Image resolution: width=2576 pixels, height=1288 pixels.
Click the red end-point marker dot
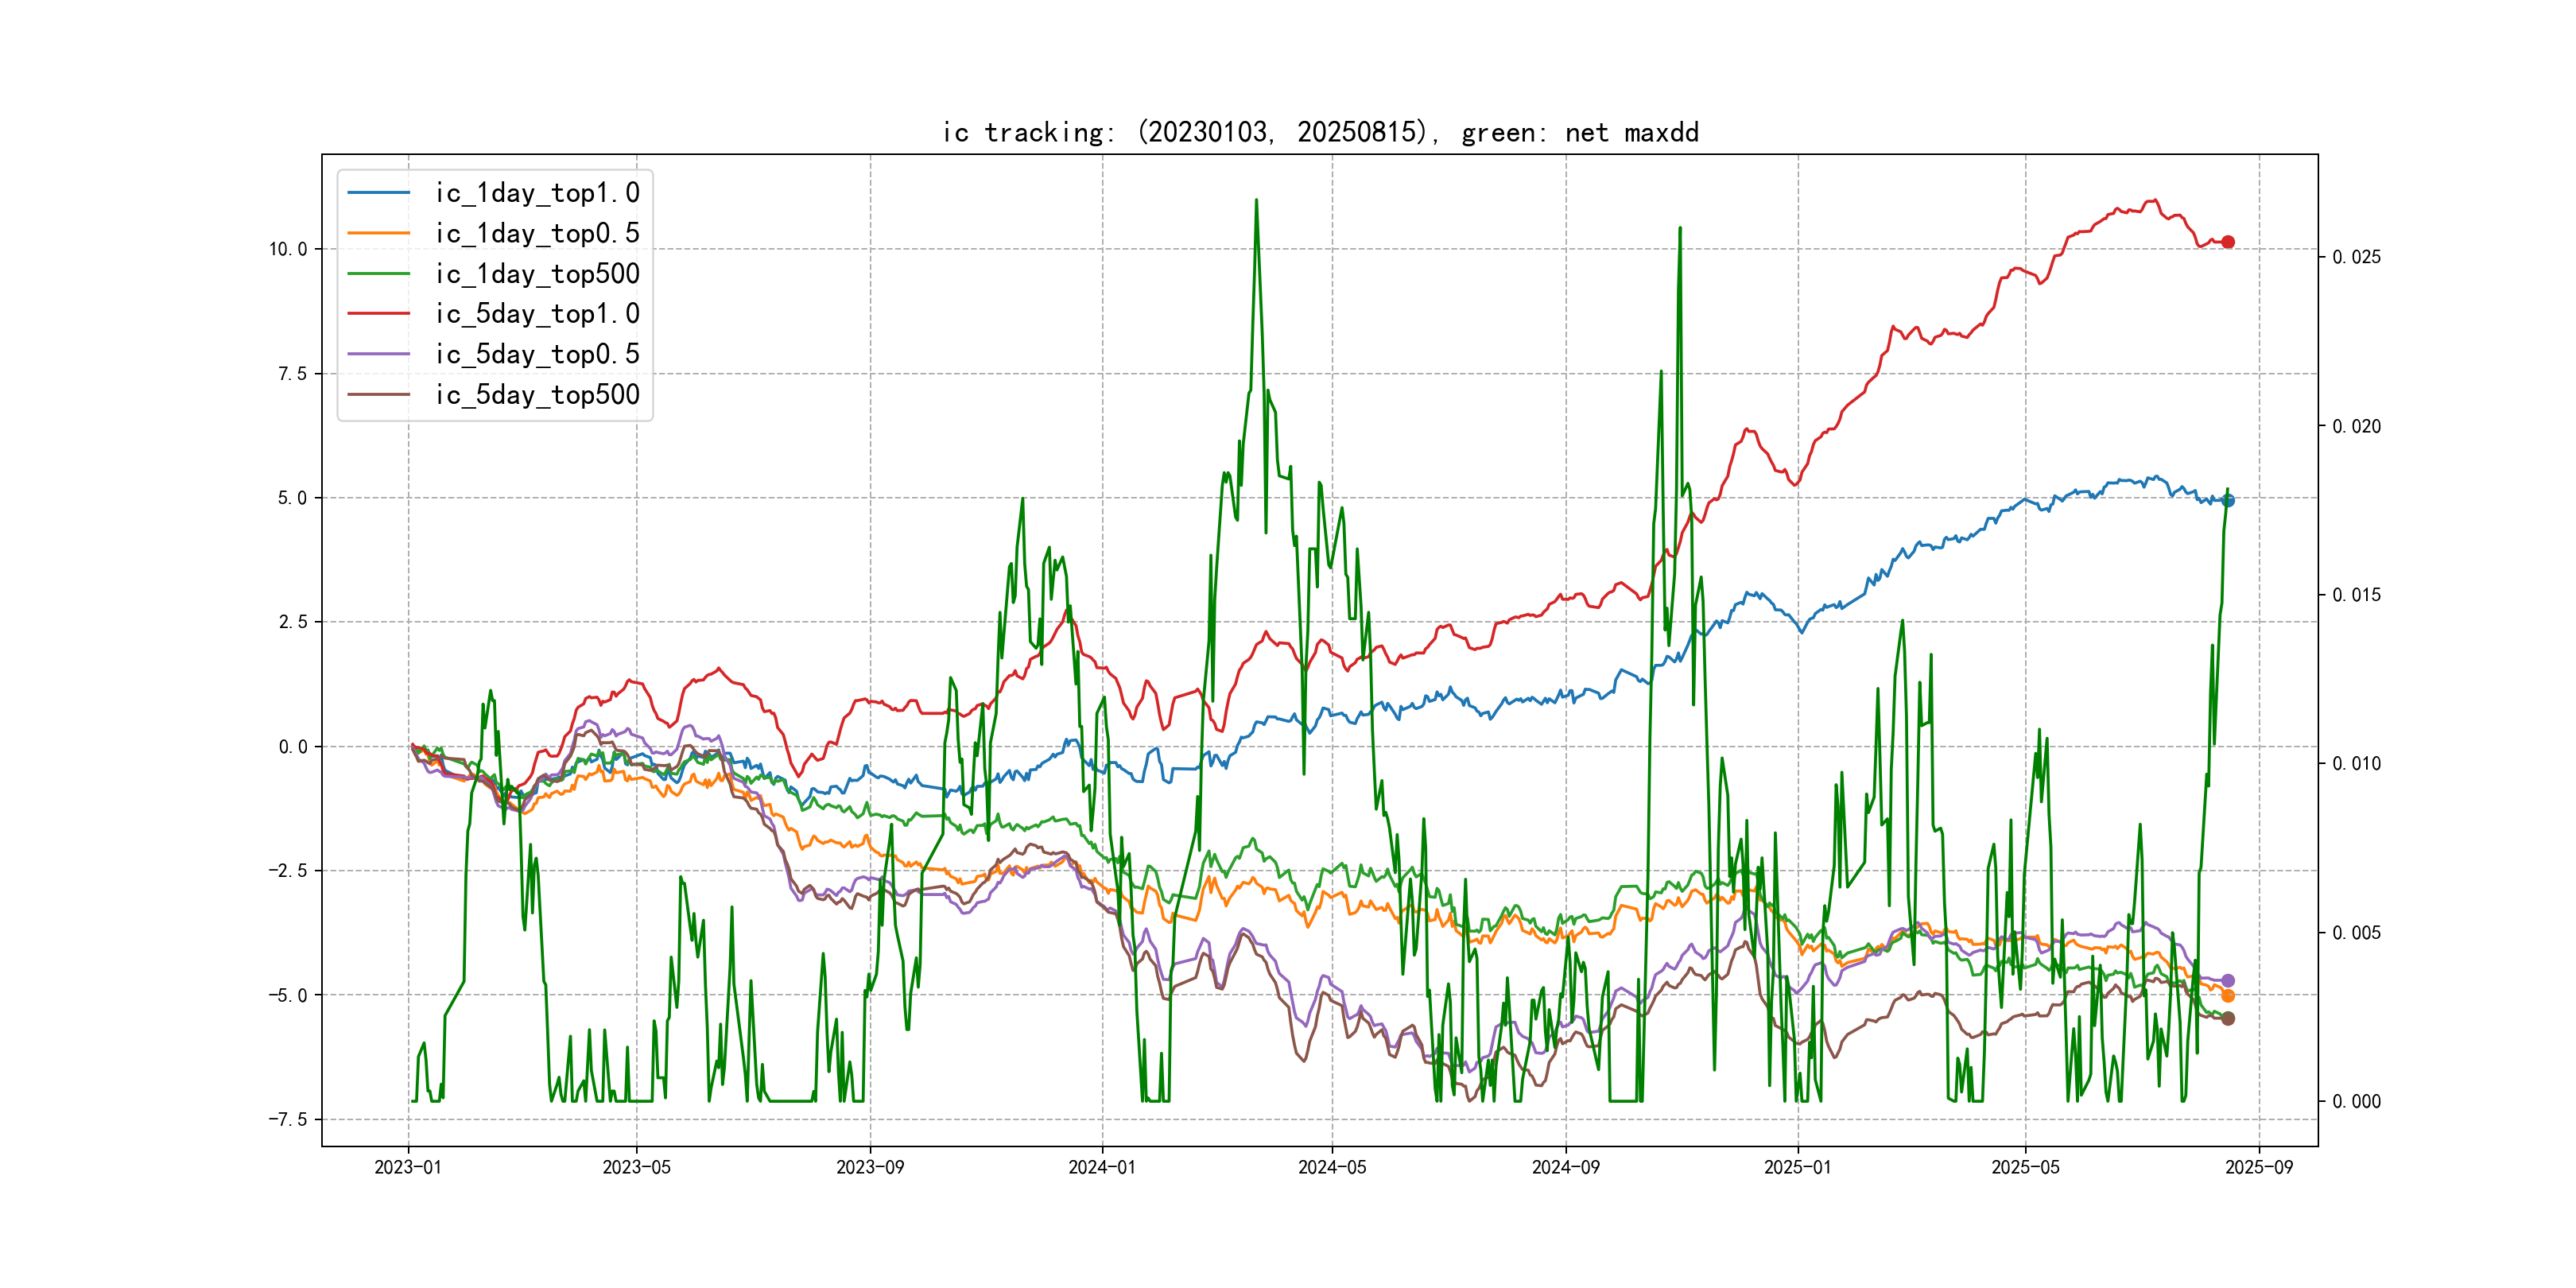point(2228,242)
